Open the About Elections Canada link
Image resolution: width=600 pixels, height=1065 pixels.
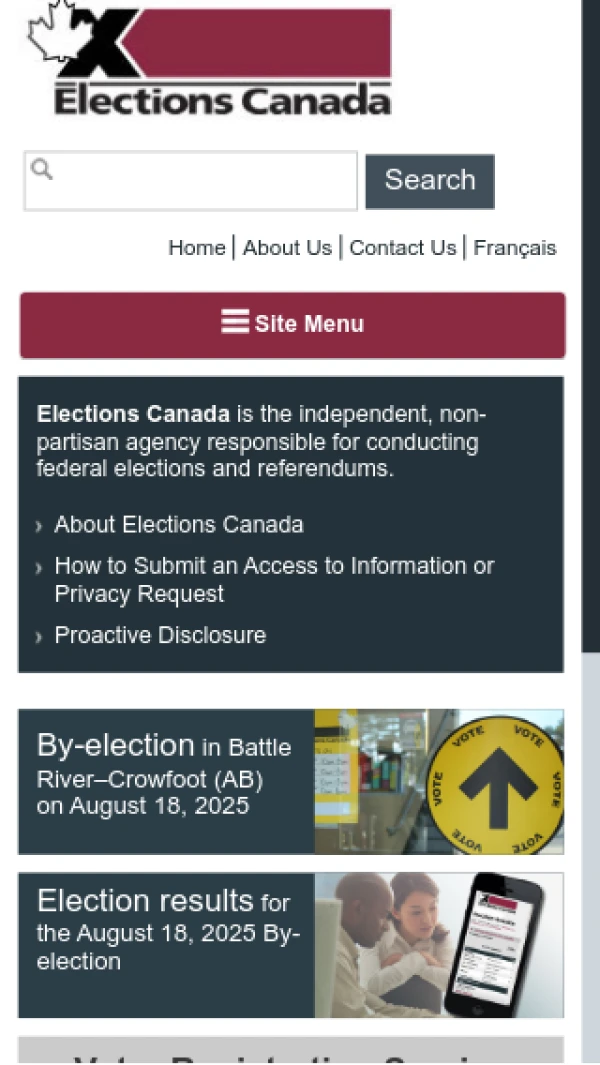tap(179, 525)
